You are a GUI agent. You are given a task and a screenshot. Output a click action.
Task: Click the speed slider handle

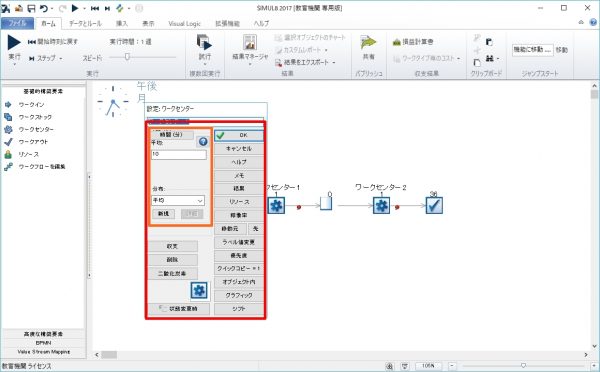point(127,57)
